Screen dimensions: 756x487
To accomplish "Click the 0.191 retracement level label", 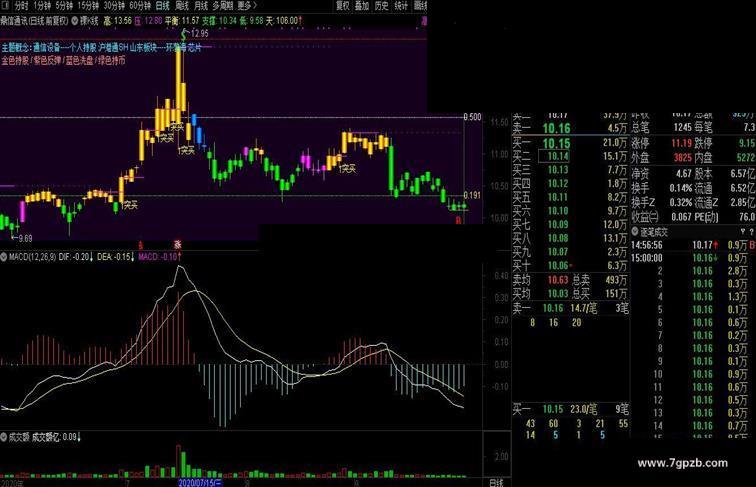I will click(472, 195).
